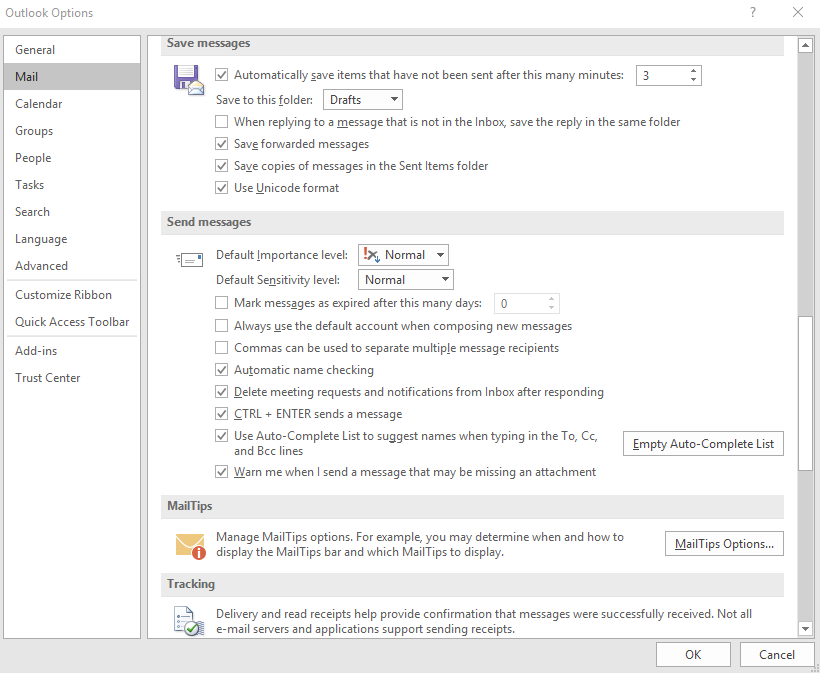
Task: Go to Advanced options category
Action: click(72, 266)
